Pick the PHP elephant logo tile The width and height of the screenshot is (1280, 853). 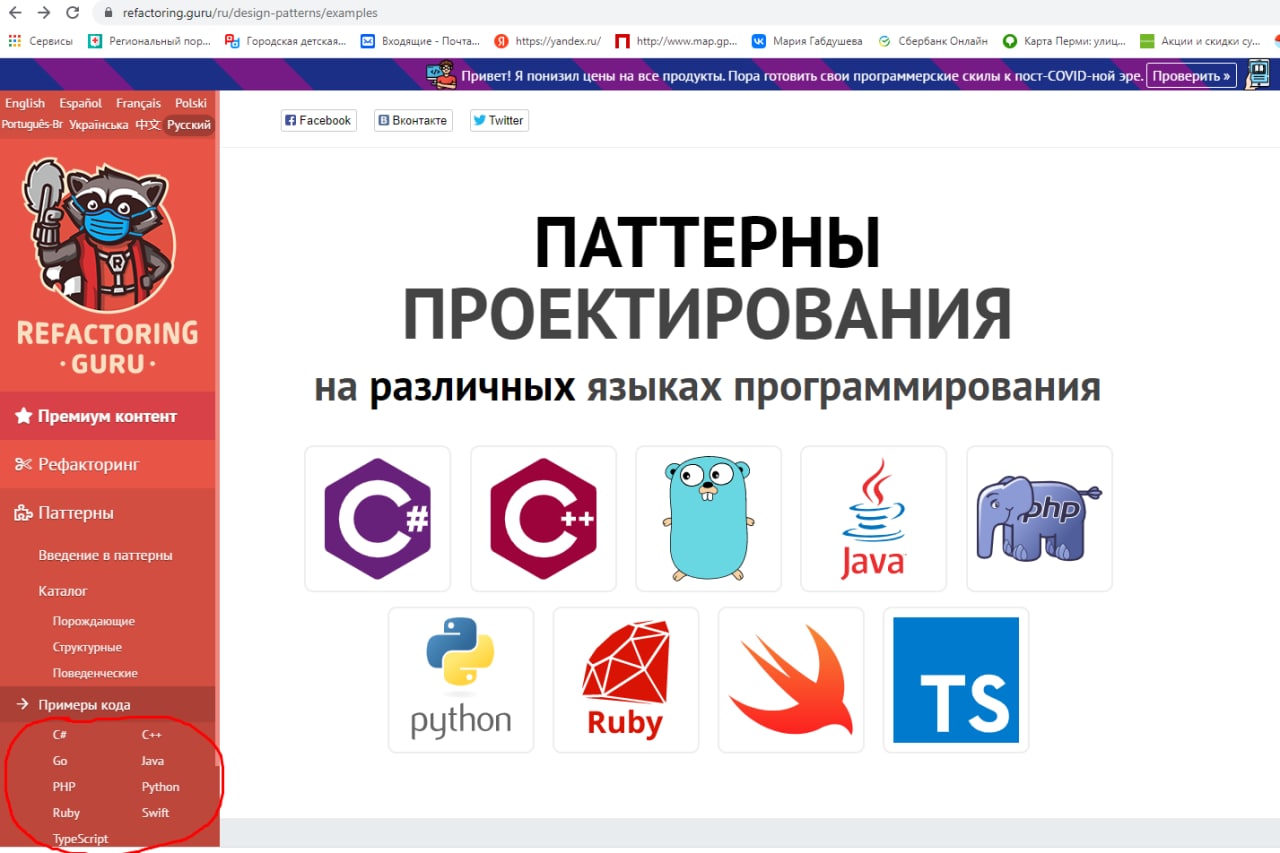point(1039,518)
